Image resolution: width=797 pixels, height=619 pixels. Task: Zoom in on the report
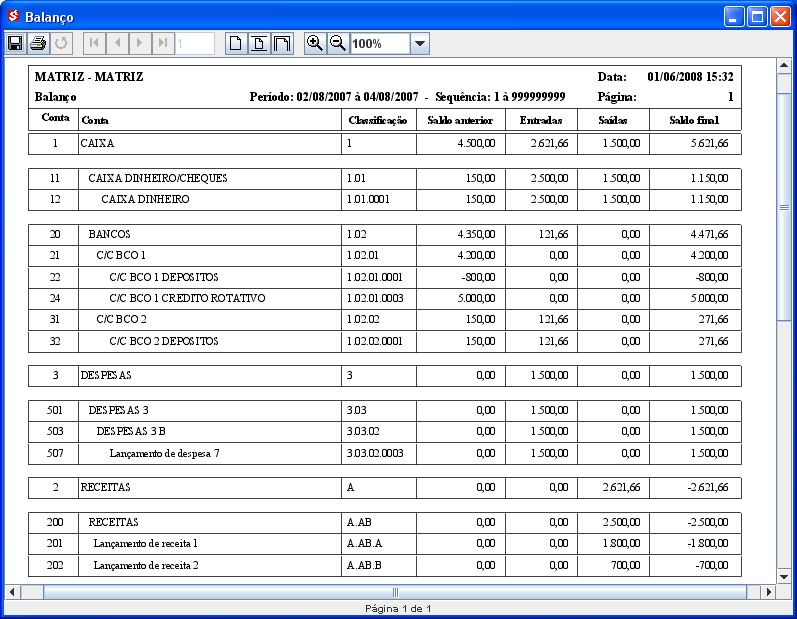pos(315,43)
